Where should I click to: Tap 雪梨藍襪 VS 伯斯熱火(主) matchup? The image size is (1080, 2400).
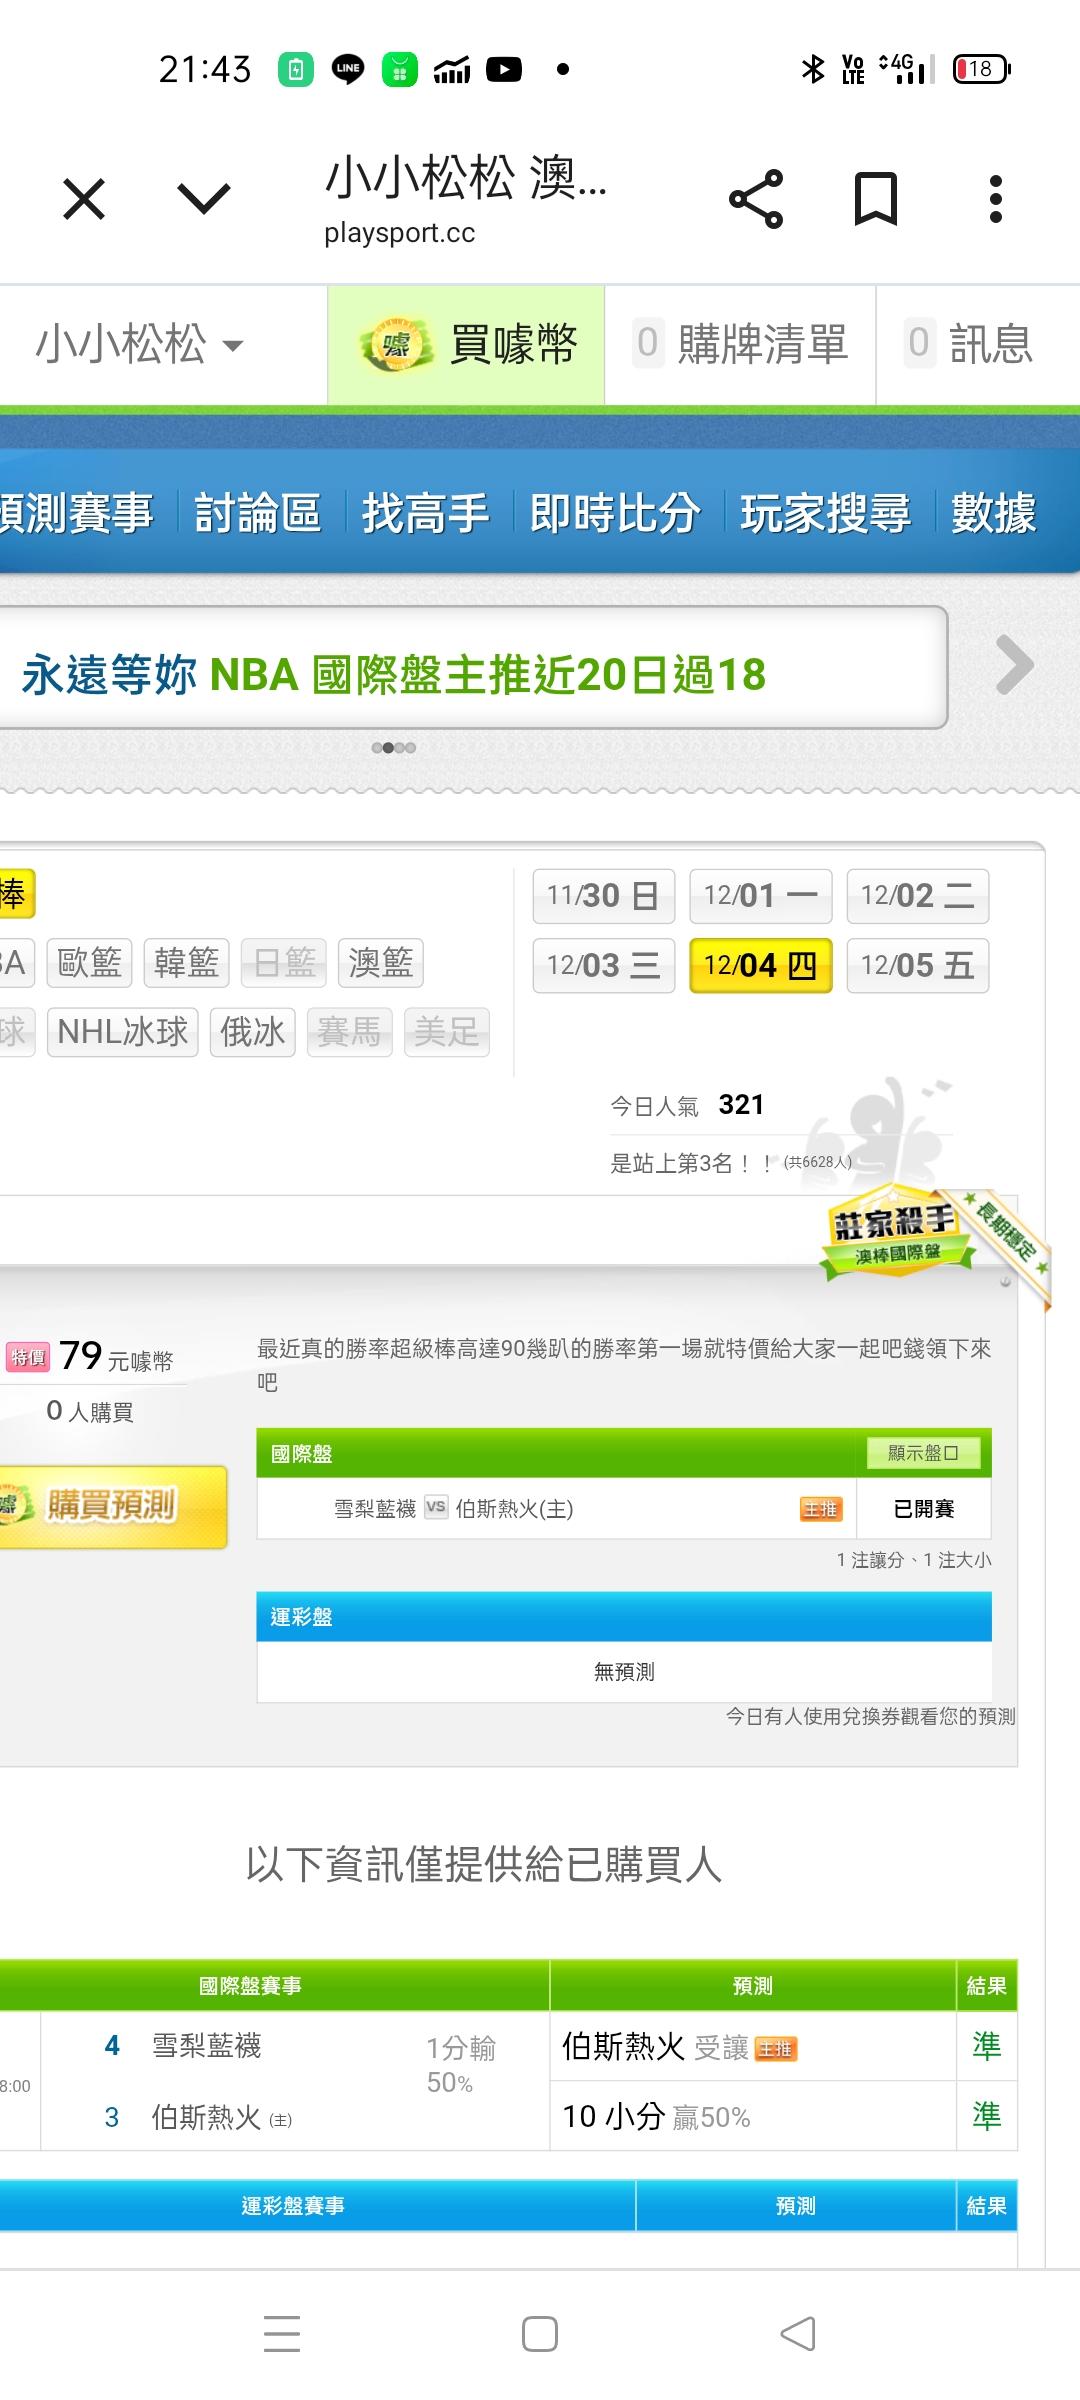[x=454, y=1508]
